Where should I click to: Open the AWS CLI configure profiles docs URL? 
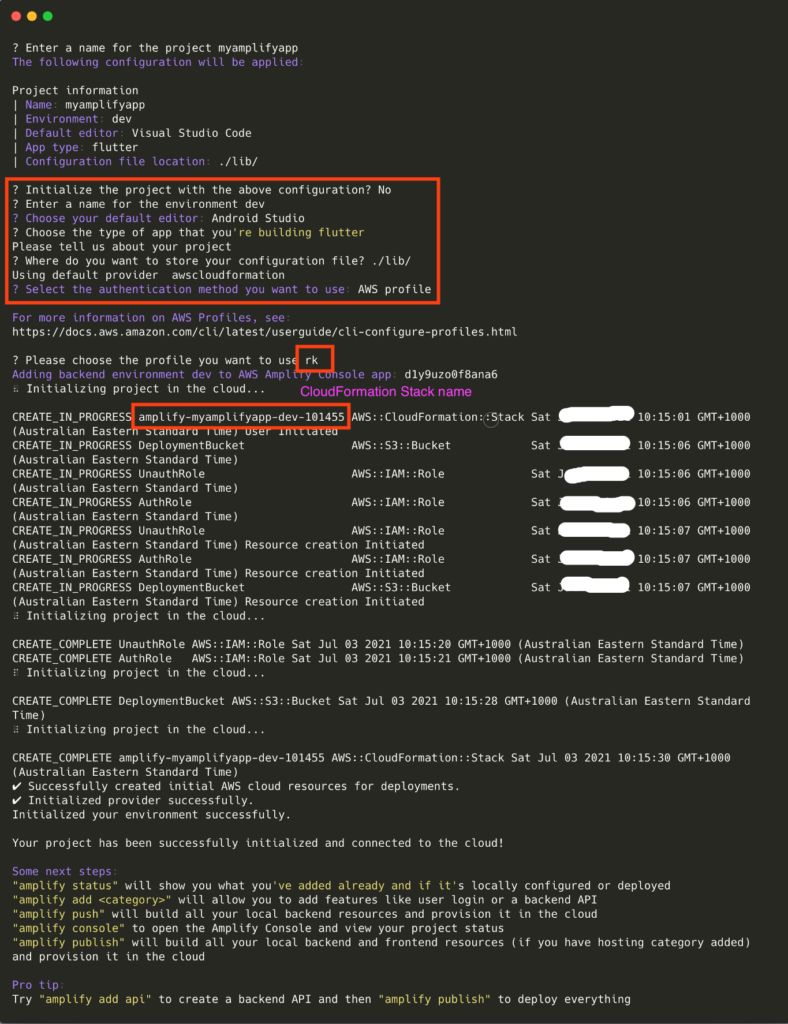pyautogui.click(x=264, y=331)
